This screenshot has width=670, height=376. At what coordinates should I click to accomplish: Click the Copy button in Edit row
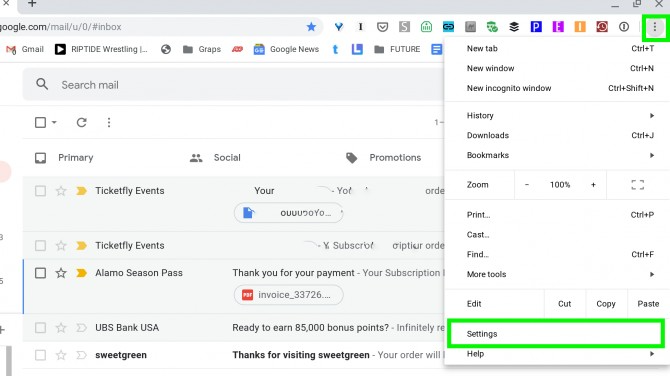click(606, 304)
